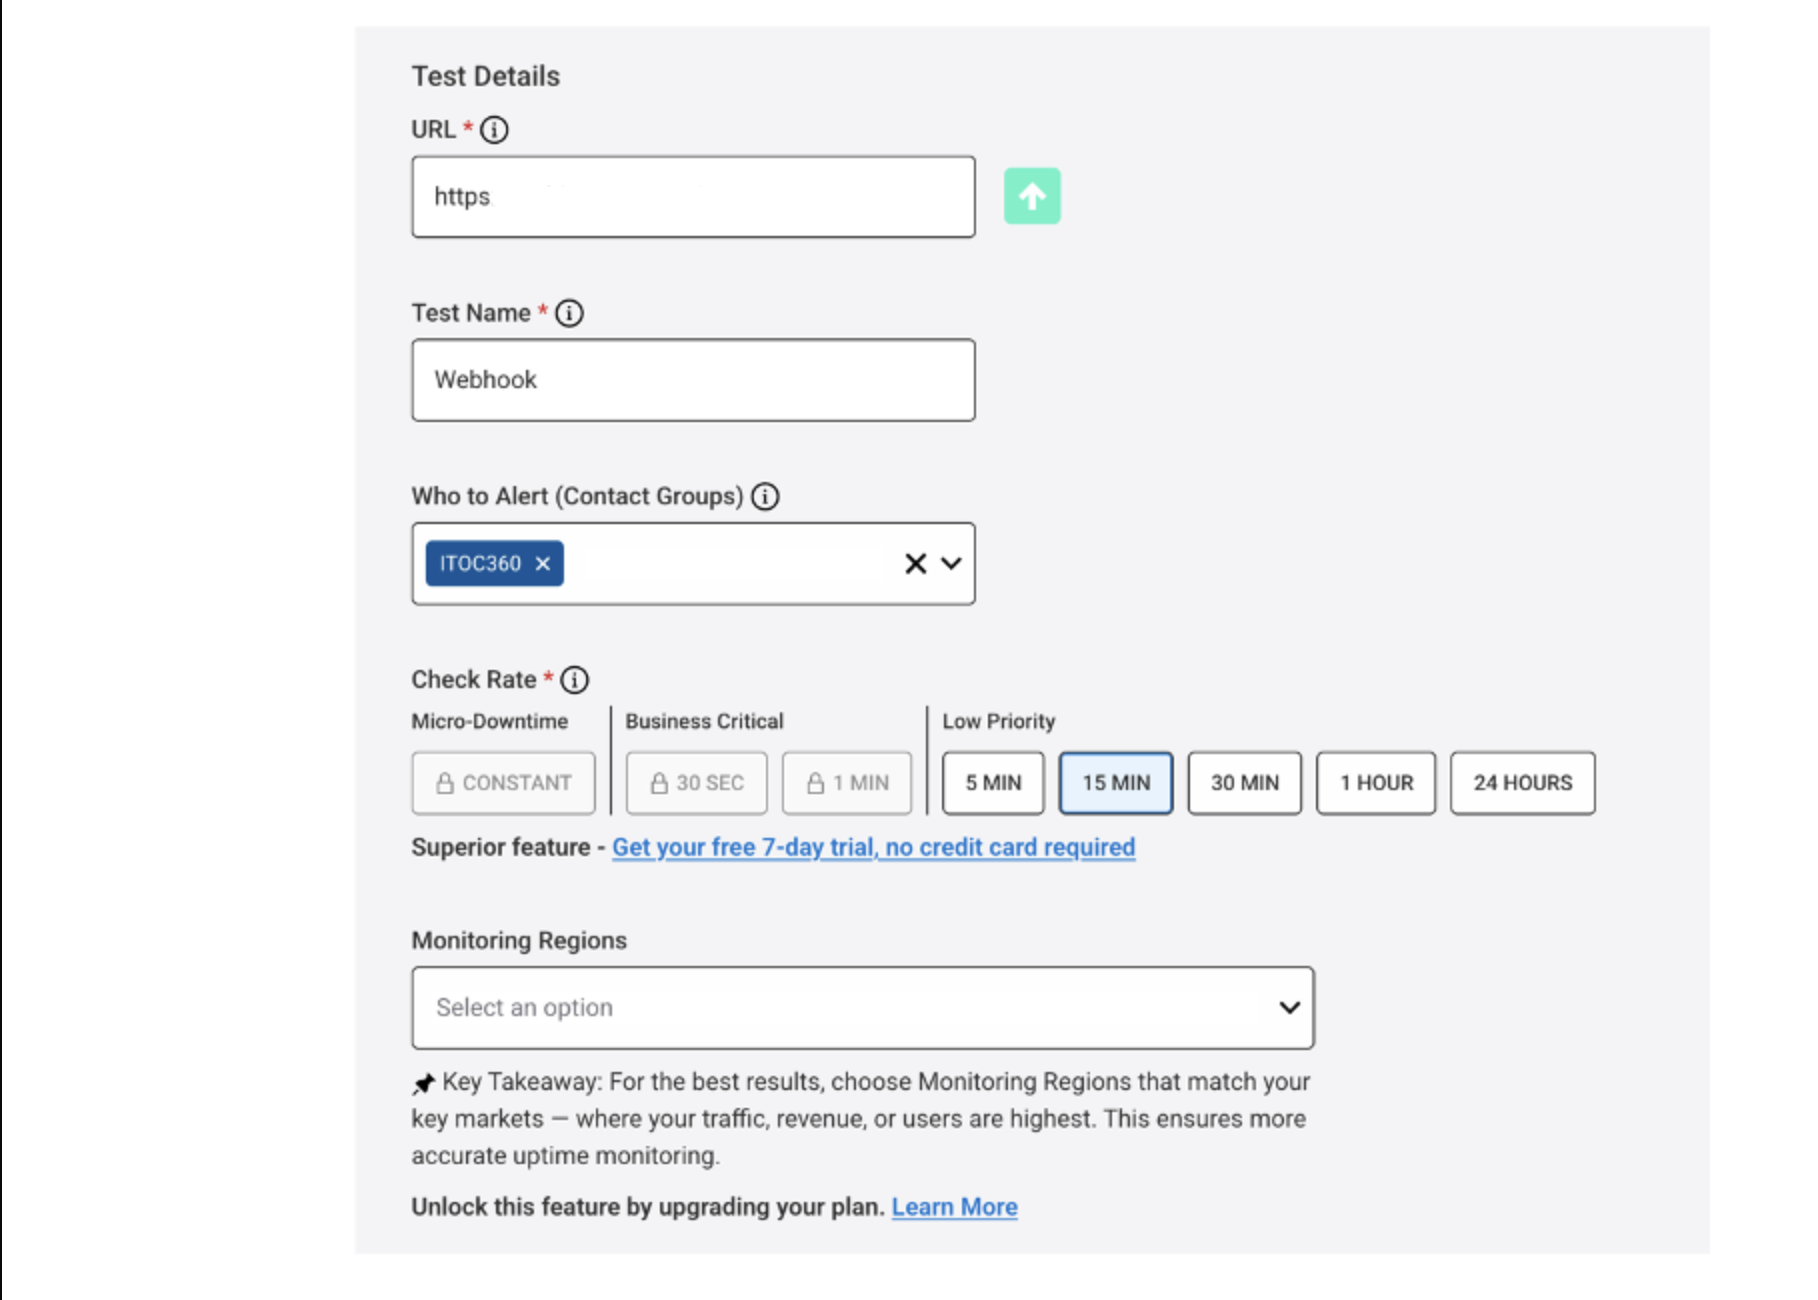Screen dimensions: 1818x1300
Task: Select the 15 MIN check rate
Action: [1116, 783]
